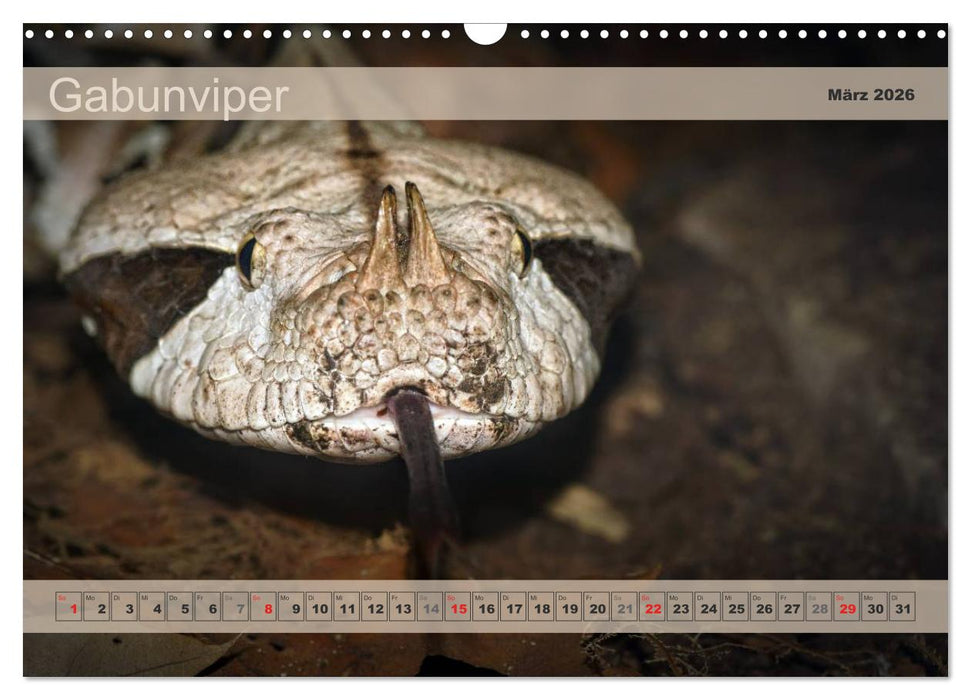Click Sunday 29 in the calendar row
Viewport: 971px width, 700px height.
847,607
